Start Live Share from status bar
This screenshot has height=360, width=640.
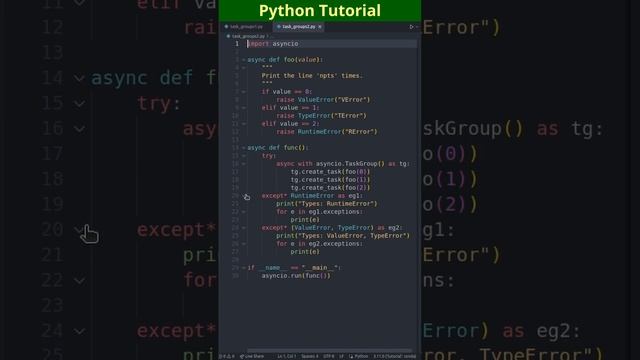pyautogui.click(x=252, y=356)
